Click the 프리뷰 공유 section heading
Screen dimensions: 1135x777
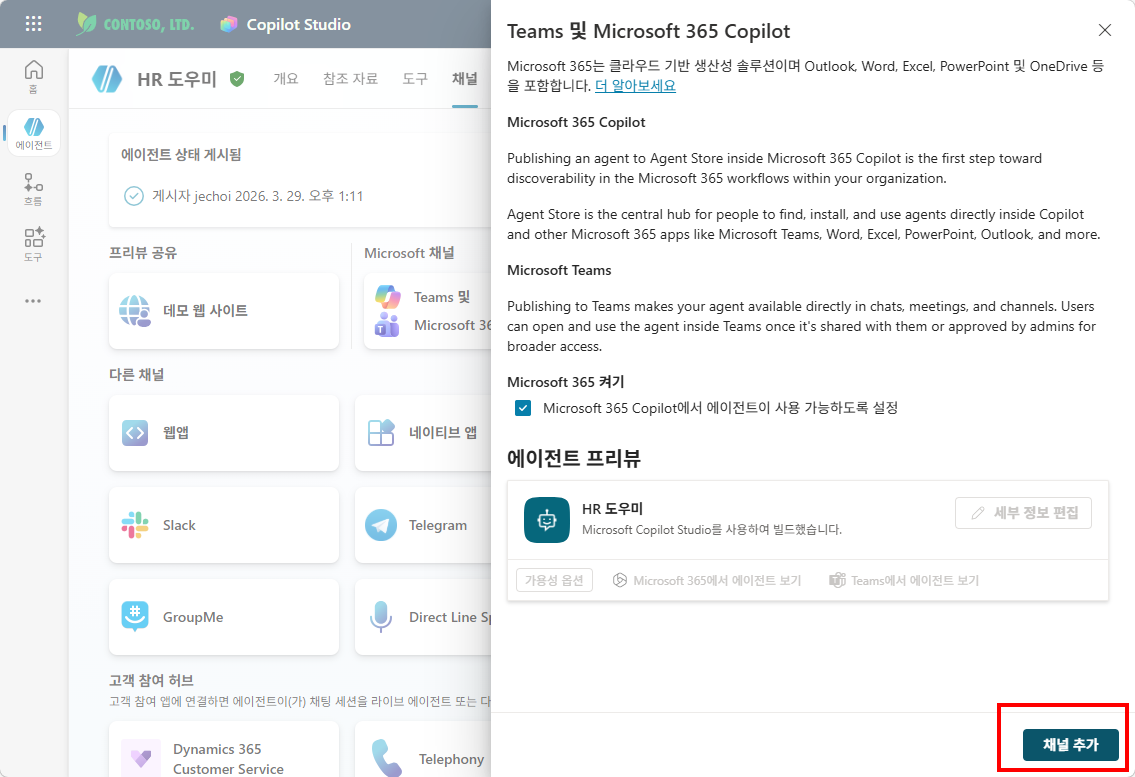click(x=143, y=253)
